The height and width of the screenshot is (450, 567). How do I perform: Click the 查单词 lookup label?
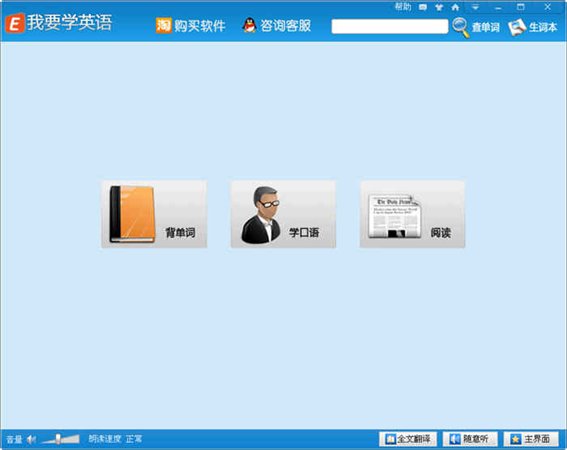[486, 27]
